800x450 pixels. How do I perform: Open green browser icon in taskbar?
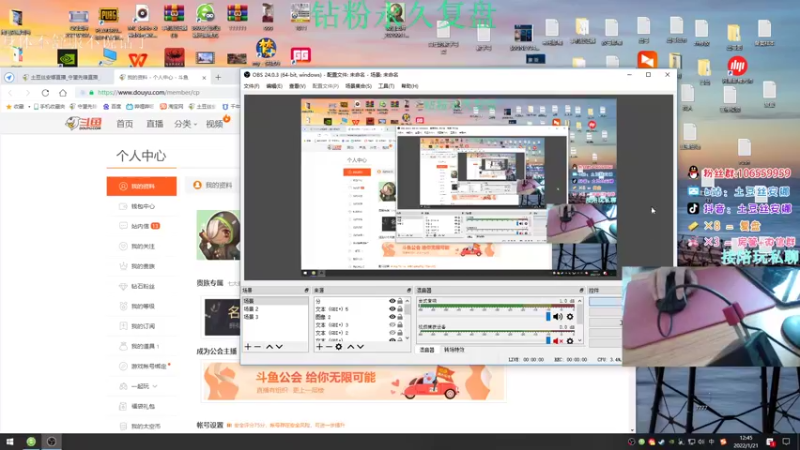31,442
